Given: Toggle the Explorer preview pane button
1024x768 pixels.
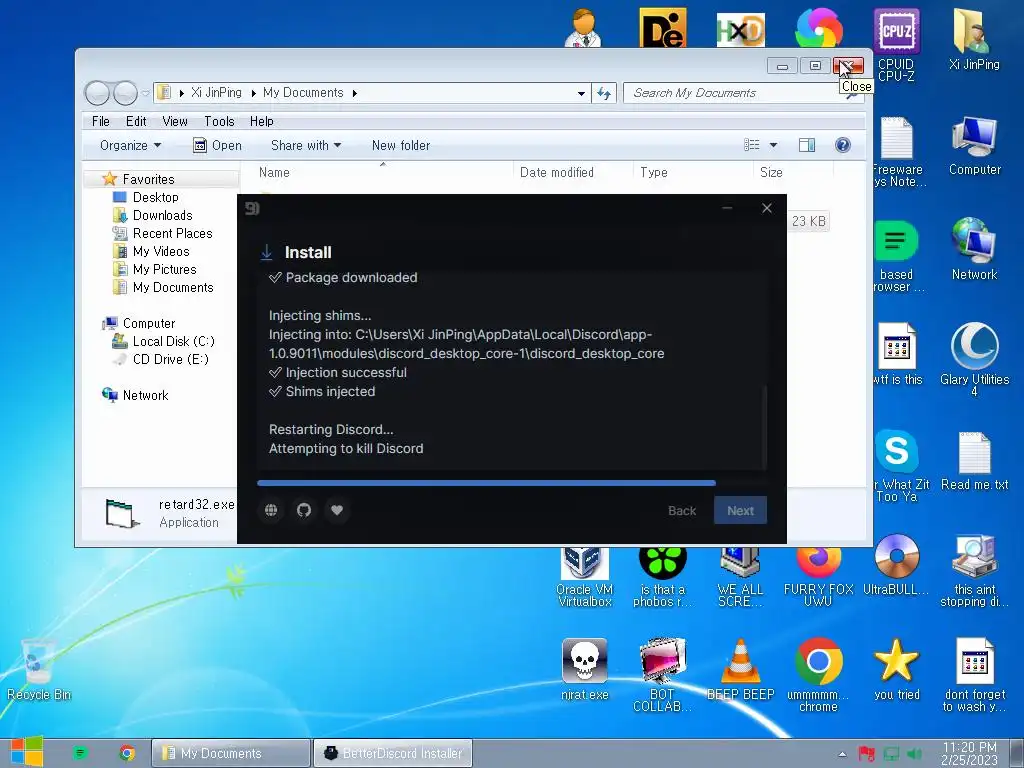Looking at the screenshot, I should click(x=807, y=145).
